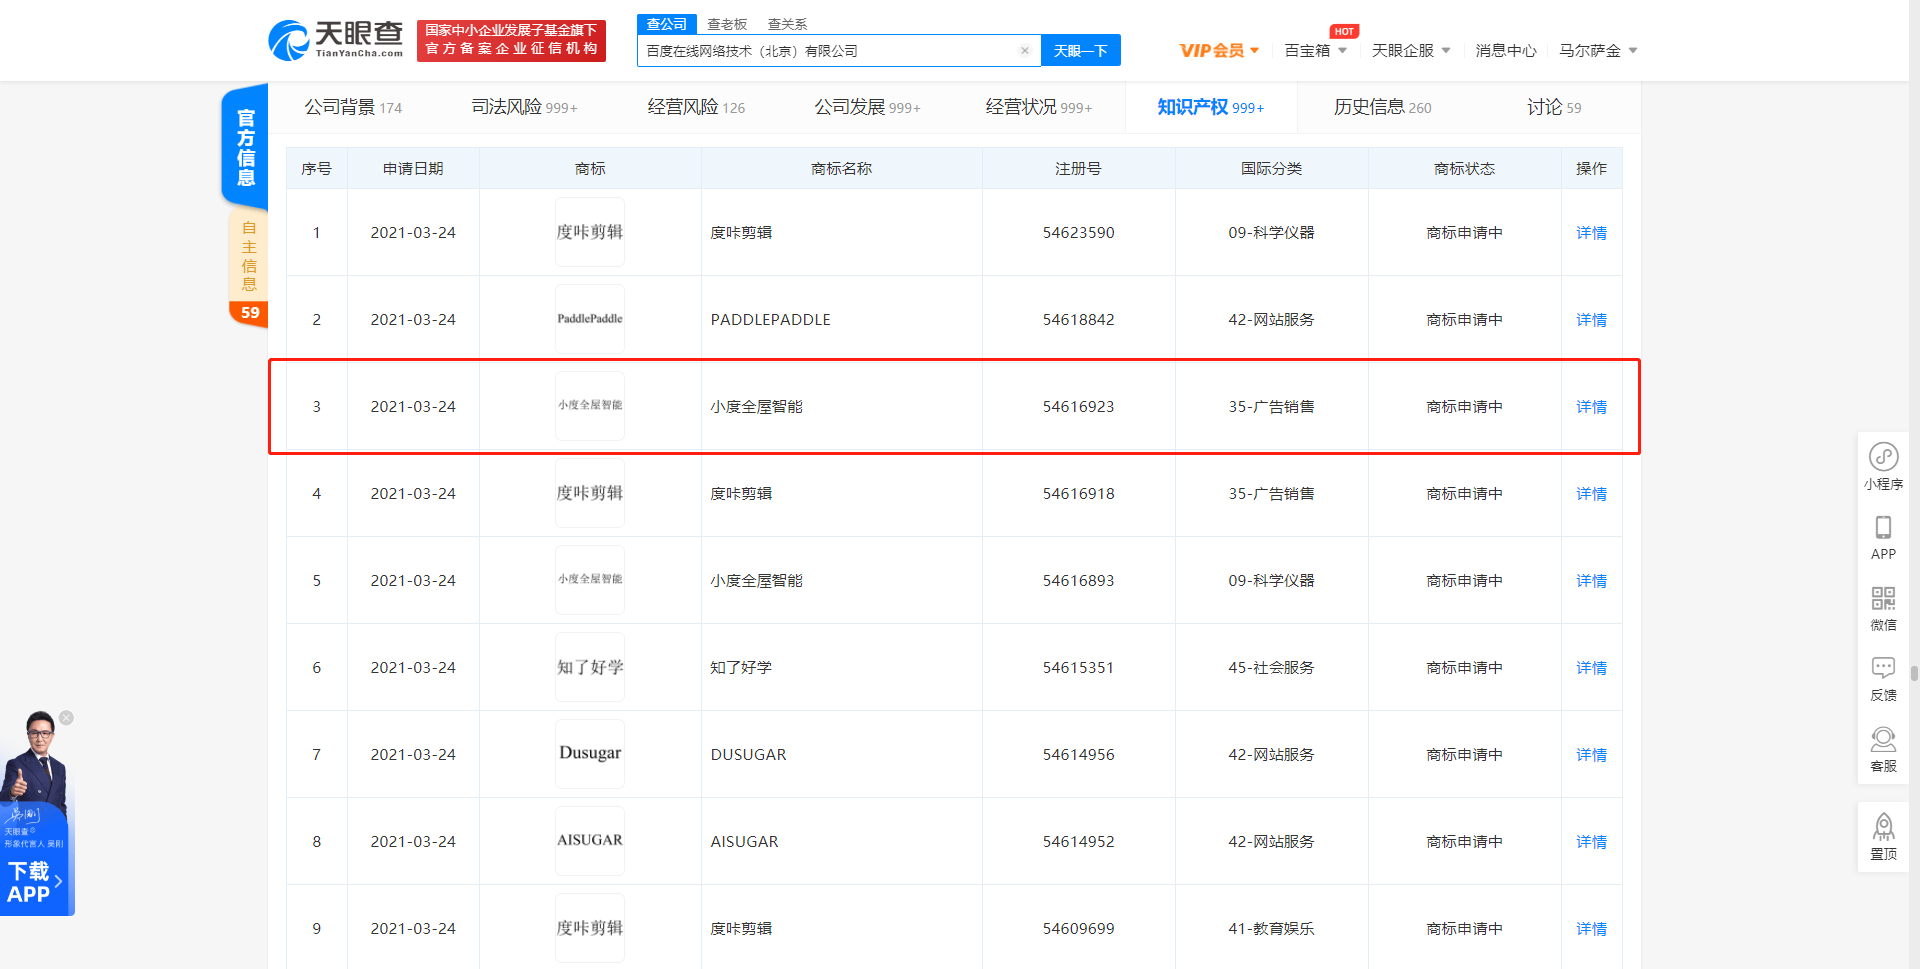This screenshot has height=969, width=1920.
Task: Close the floating 下载APP promo
Action: pyautogui.click(x=66, y=718)
